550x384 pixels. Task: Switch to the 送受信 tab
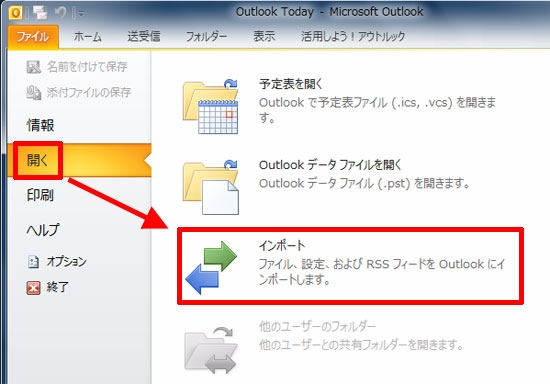(144, 36)
